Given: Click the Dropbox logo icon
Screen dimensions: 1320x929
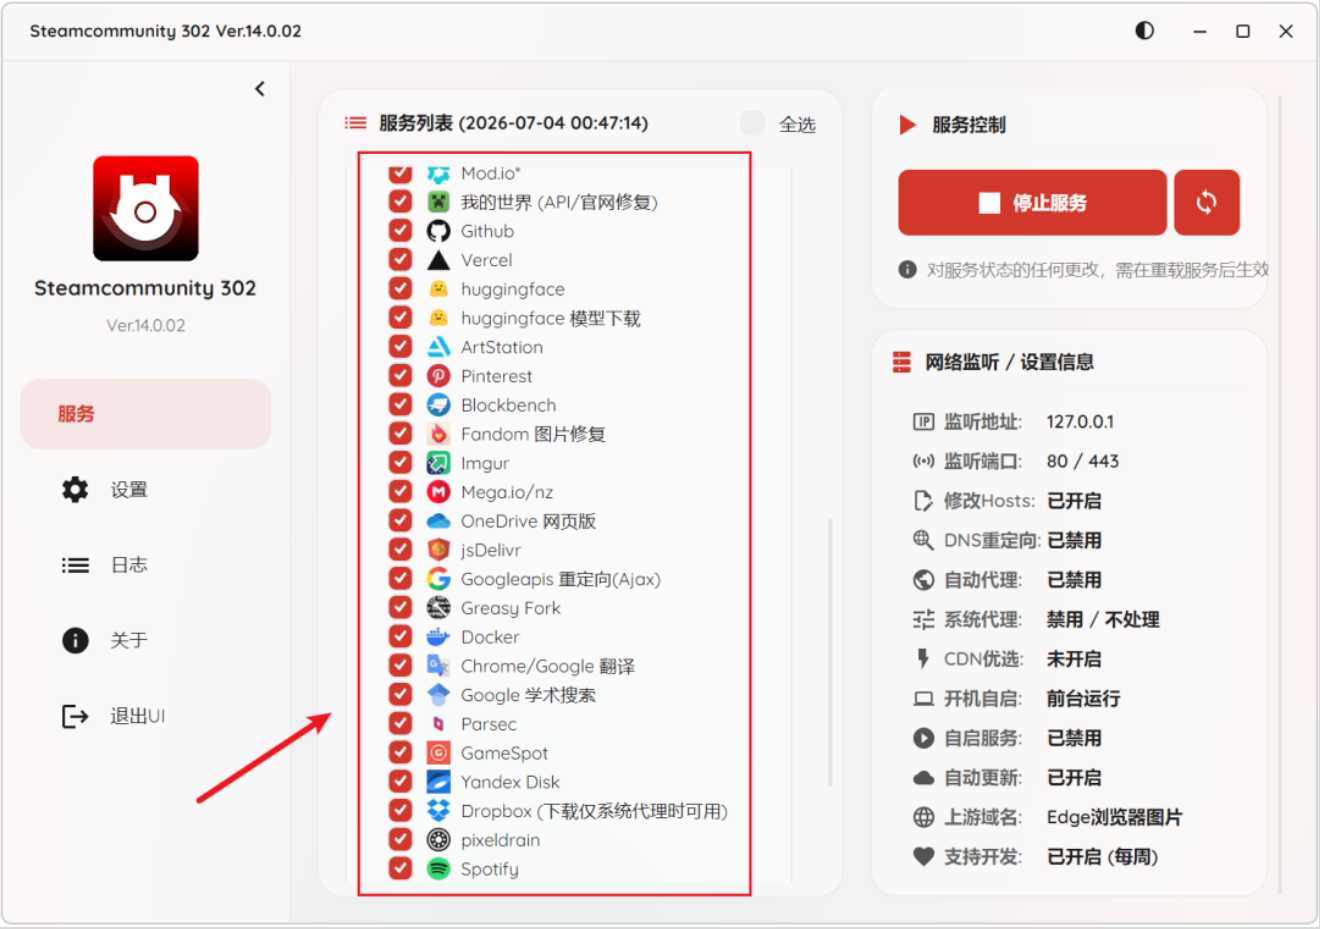Looking at the screenshot, I should point(438,811).
